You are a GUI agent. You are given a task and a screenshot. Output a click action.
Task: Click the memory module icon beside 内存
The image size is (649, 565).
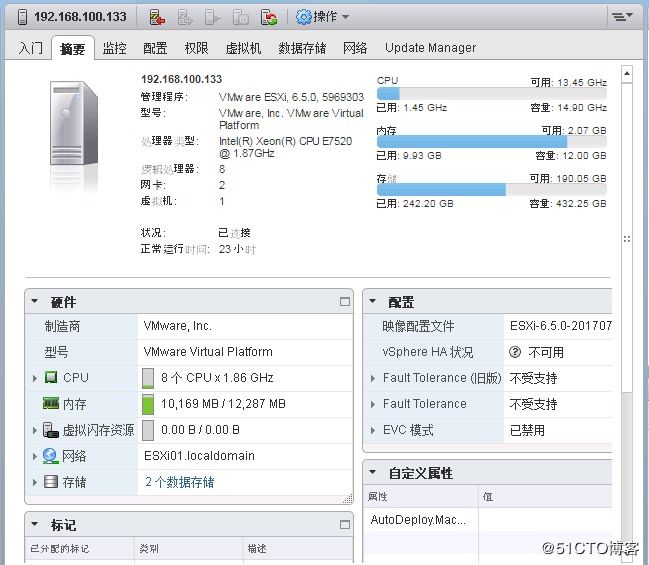point(51,403)
